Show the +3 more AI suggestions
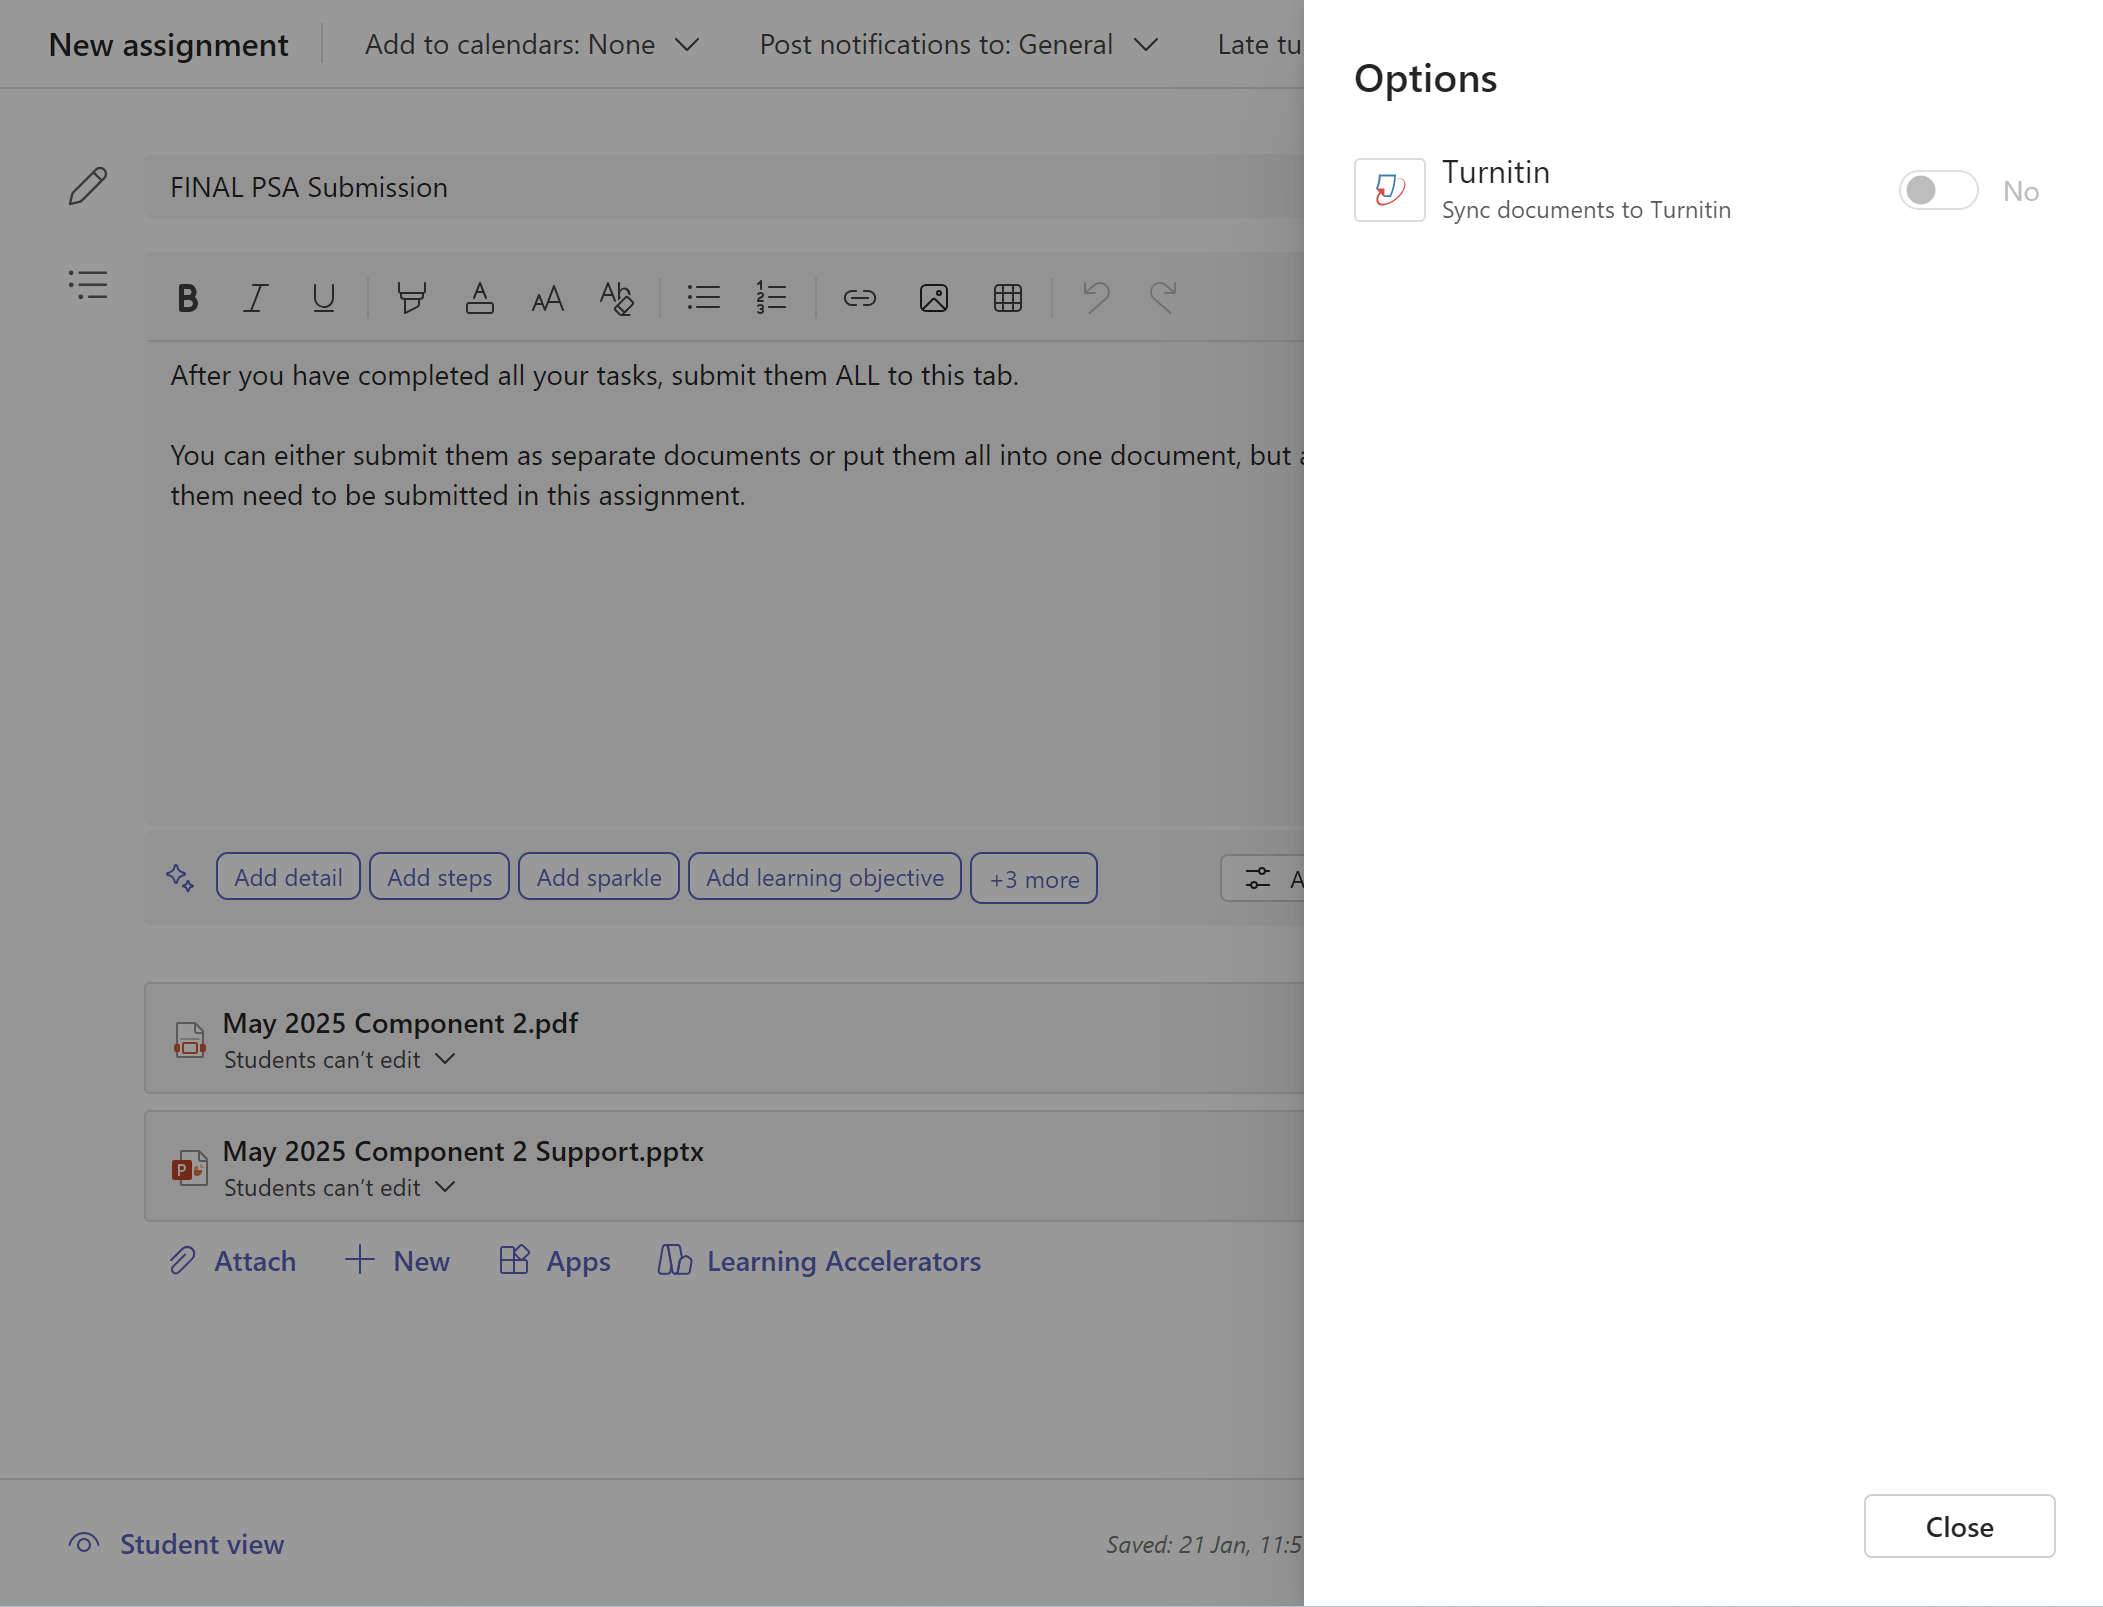2103x1607 pixels. coord(1034,879)
